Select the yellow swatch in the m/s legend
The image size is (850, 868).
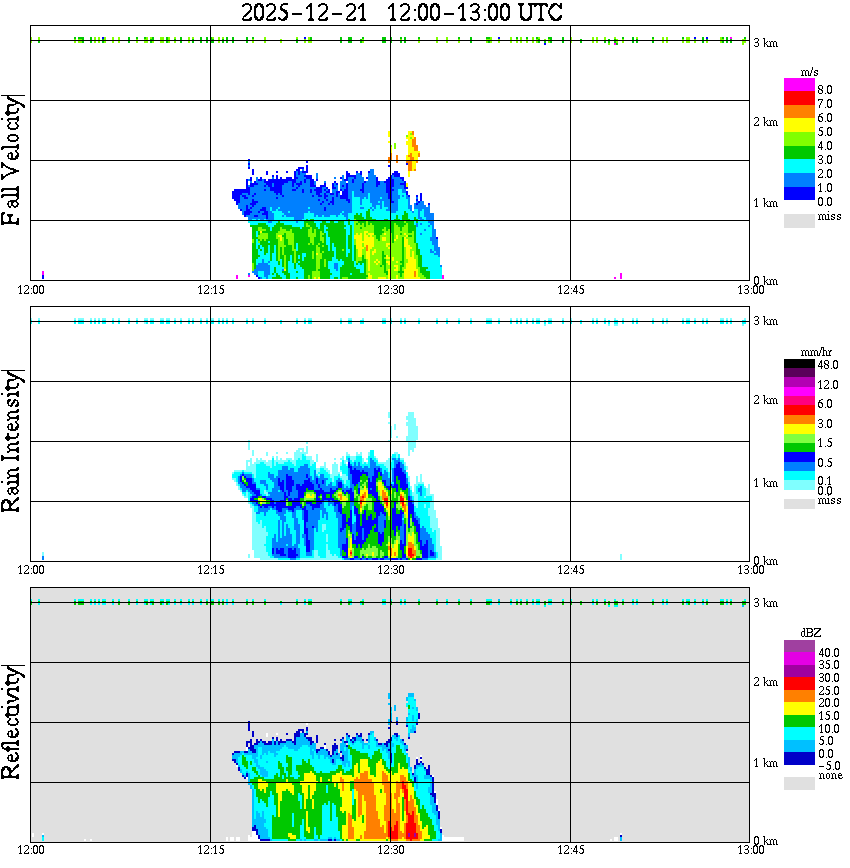point(799,126)
